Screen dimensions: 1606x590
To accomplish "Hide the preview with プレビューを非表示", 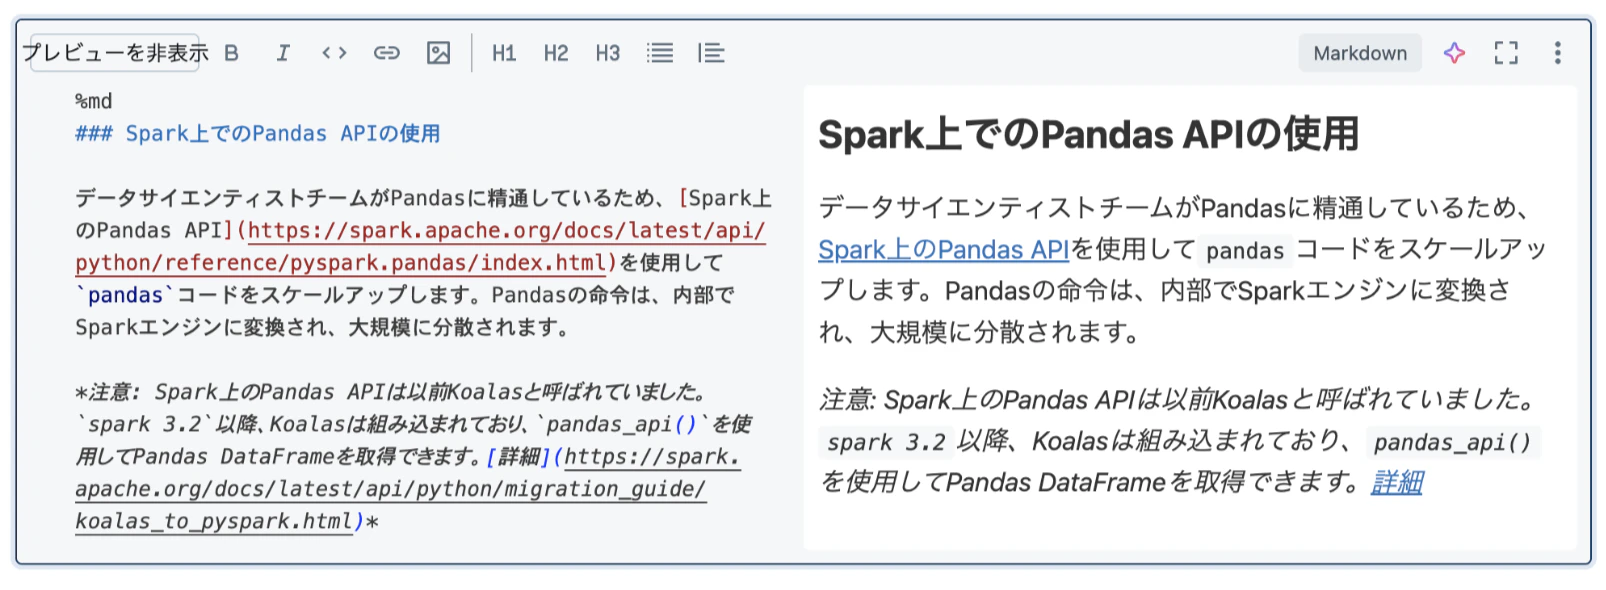I will [x=115, y=53].
